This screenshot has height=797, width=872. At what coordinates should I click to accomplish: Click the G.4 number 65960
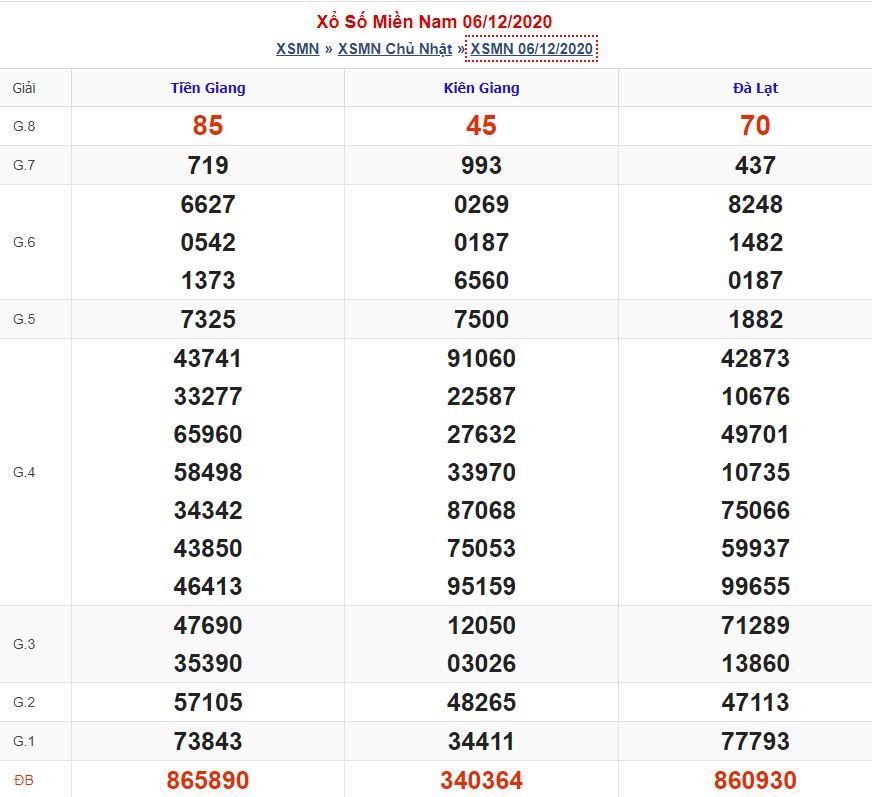(x=208, y=434)
